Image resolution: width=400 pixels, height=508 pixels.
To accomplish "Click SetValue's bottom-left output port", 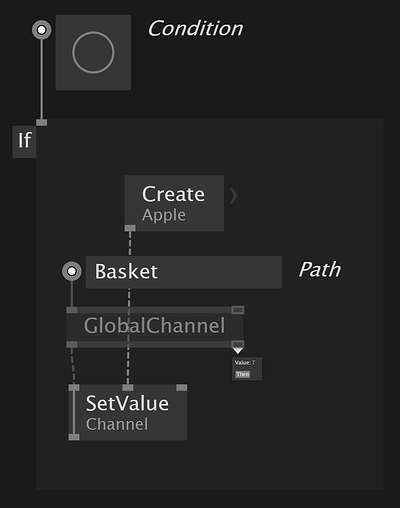I will (74, 437).
